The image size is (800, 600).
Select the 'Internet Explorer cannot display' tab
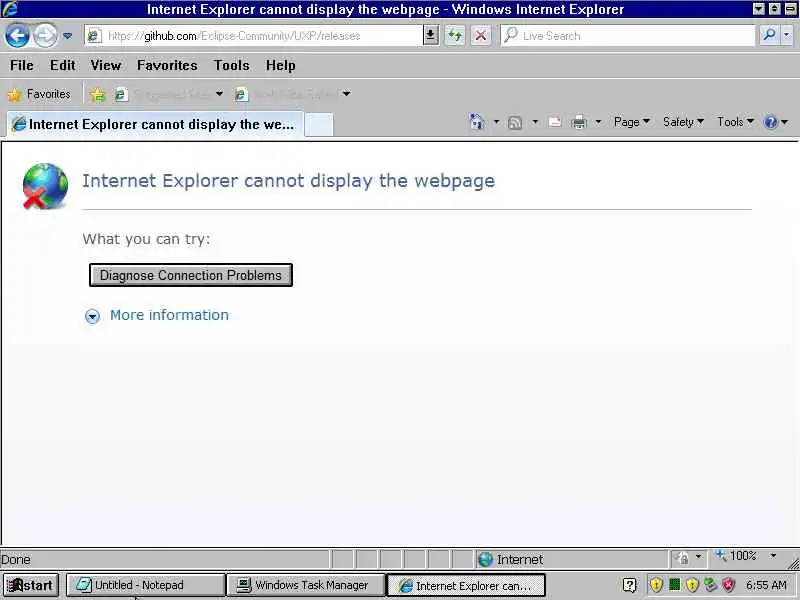pos(155,124)
